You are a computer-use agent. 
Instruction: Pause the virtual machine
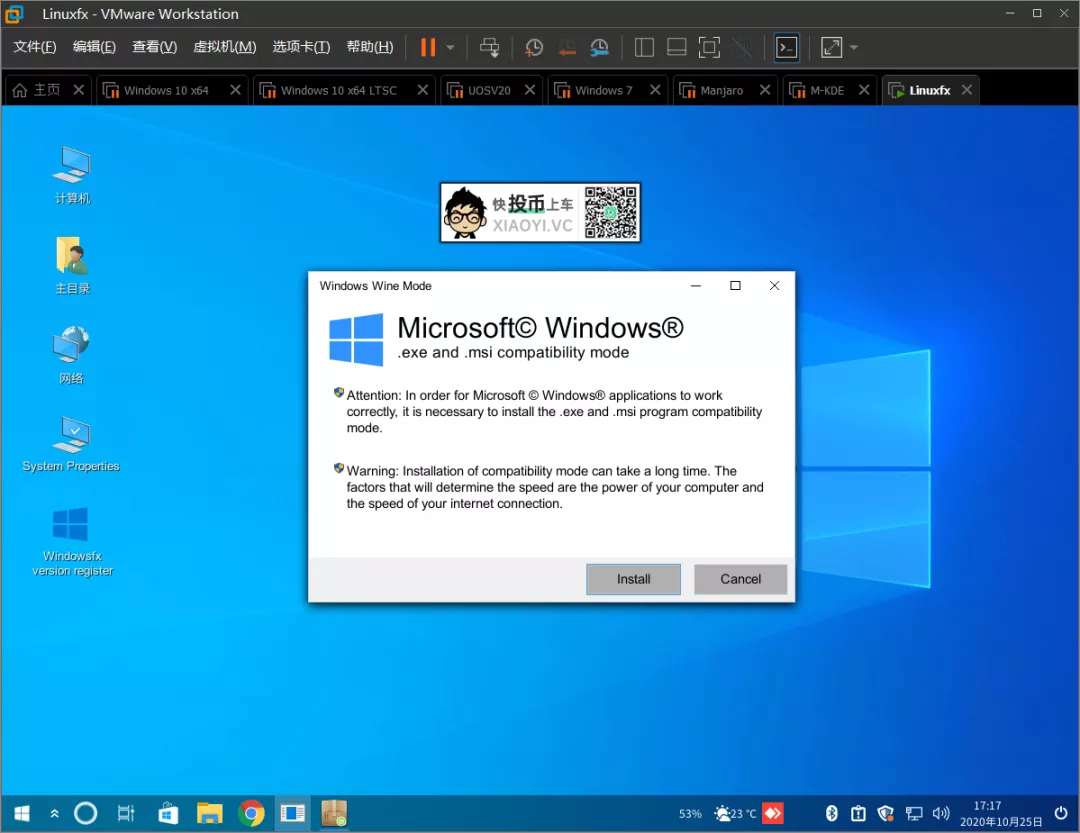coord(428,47)
